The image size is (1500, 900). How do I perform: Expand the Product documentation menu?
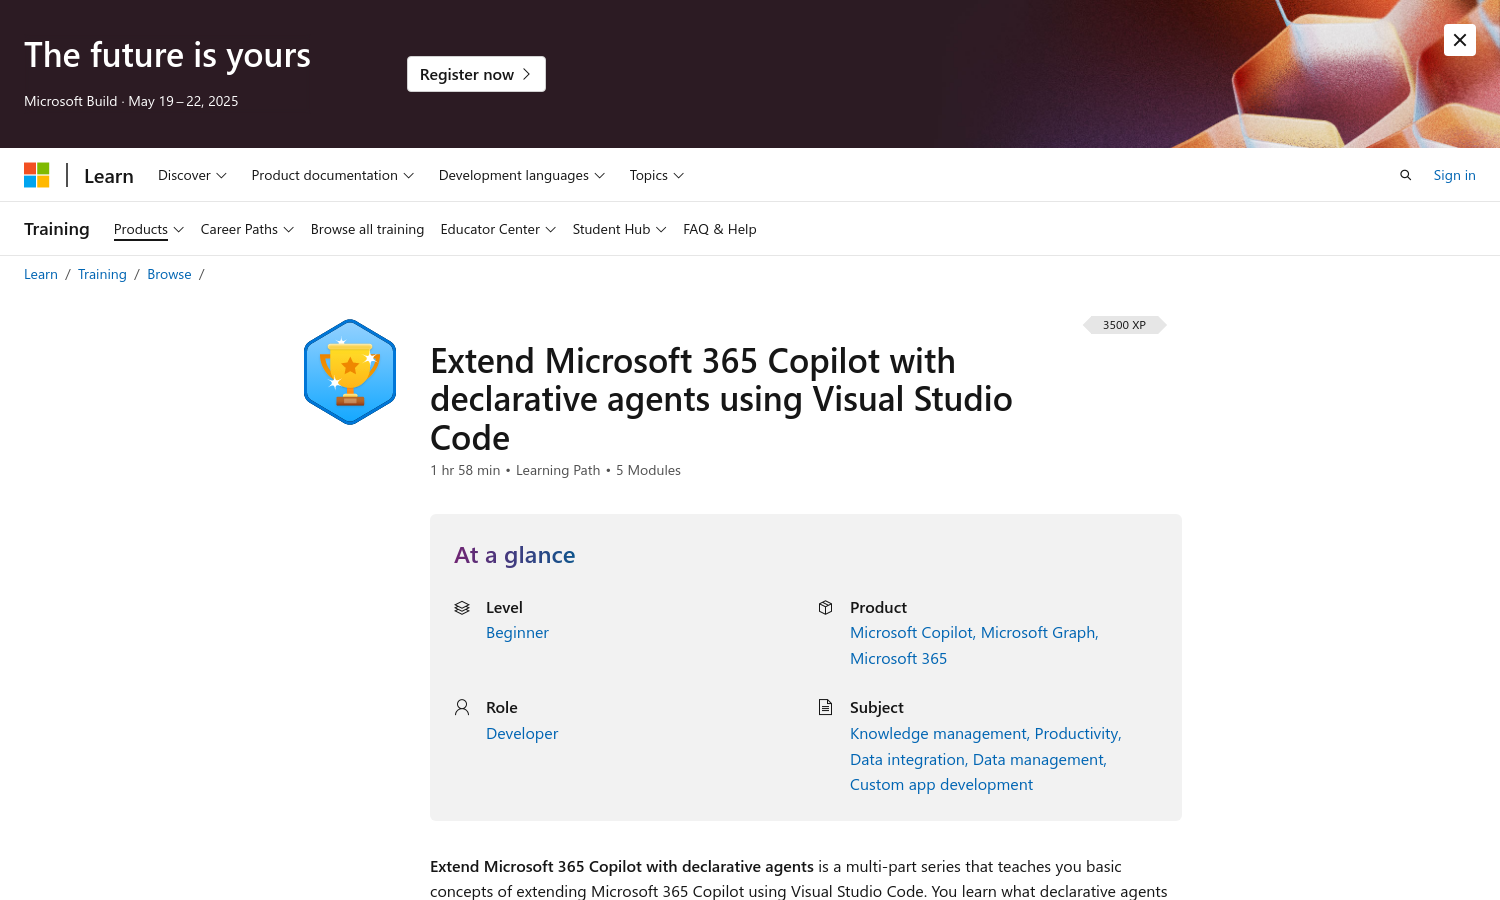pos(332,175)
